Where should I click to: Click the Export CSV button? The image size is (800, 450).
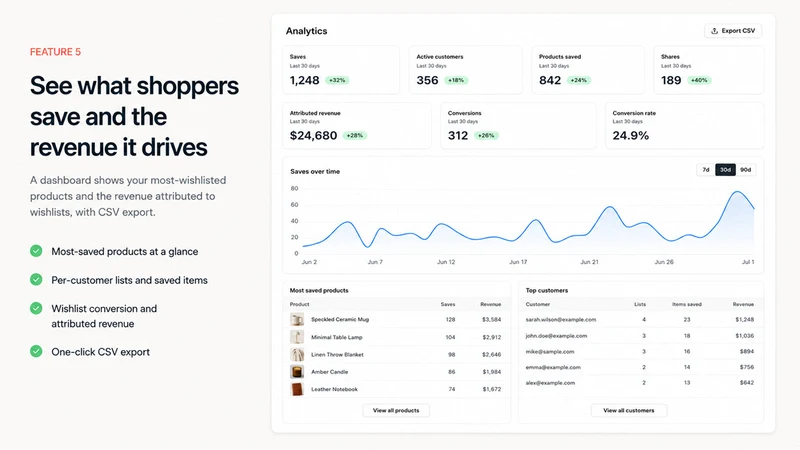pos(733,31)
